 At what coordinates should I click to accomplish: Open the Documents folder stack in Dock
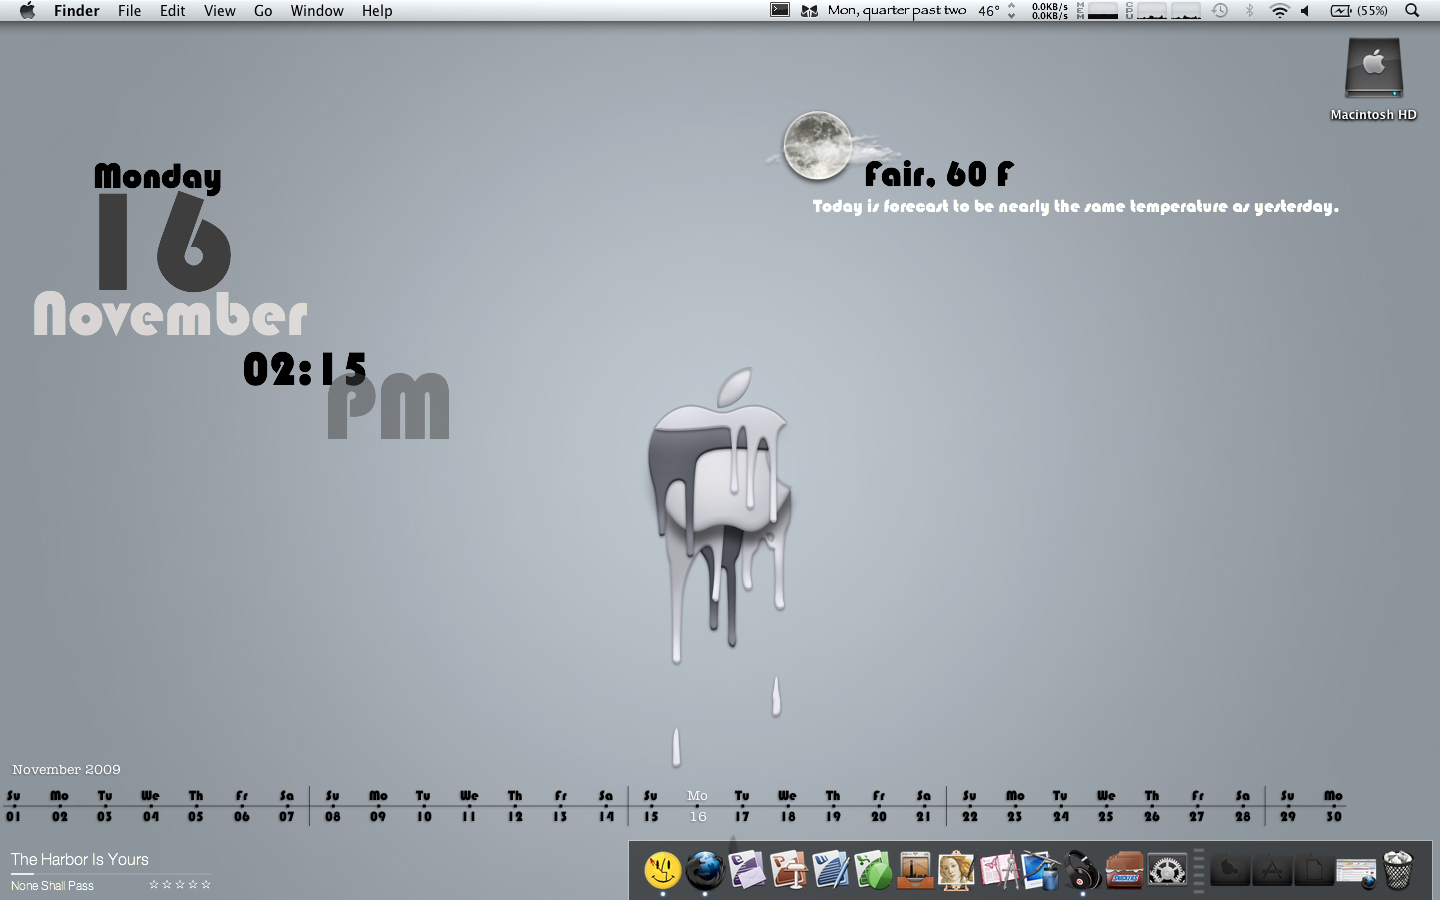pyautogui.click(x=1314, y=870)
